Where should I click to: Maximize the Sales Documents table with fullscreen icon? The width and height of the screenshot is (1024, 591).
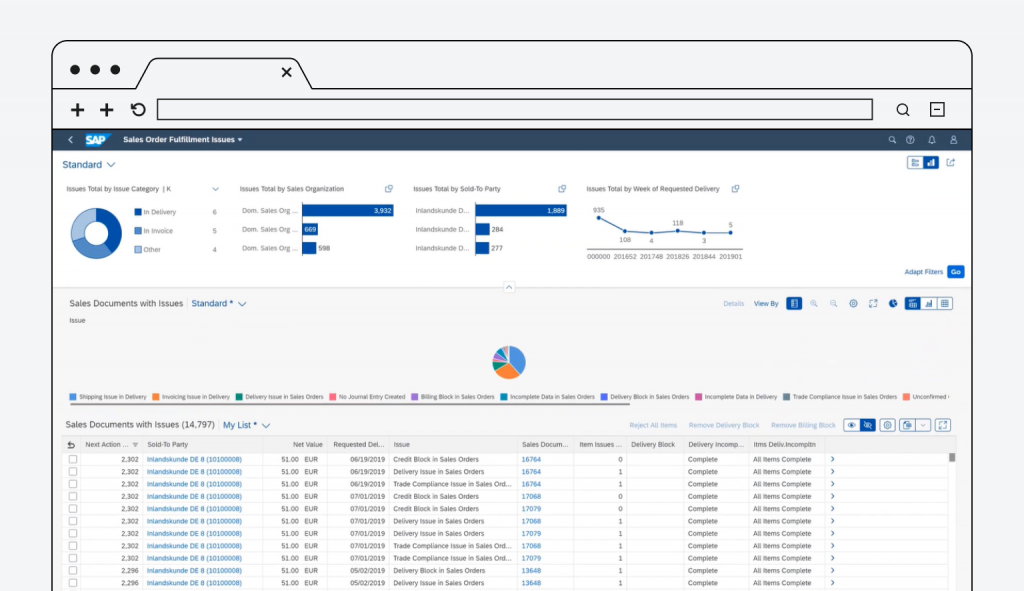942,425
